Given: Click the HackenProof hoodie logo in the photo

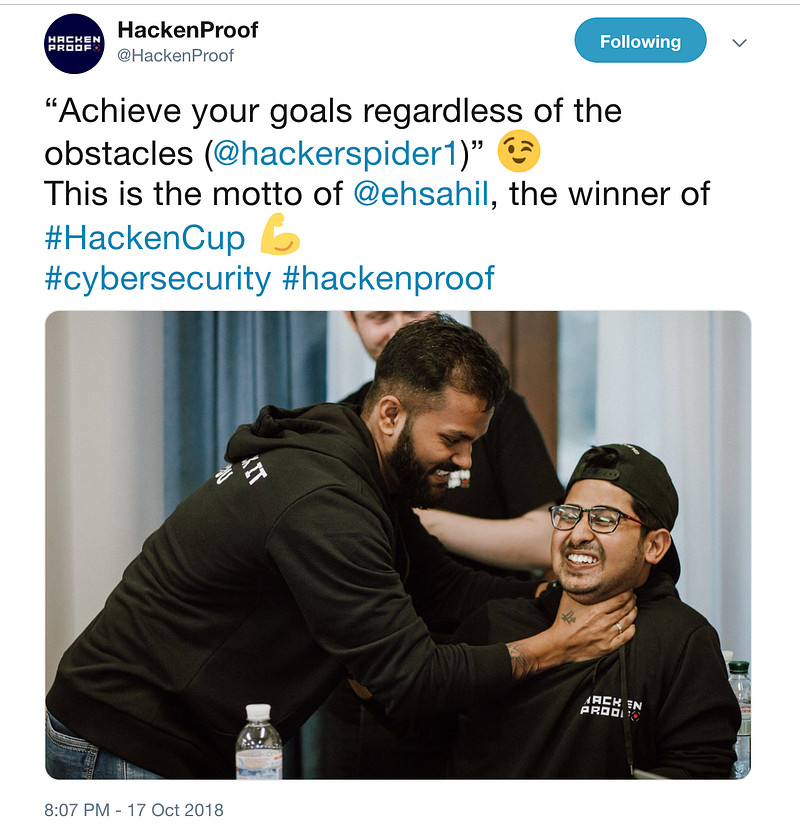Looking at the screenshot, I should point(610,708).
